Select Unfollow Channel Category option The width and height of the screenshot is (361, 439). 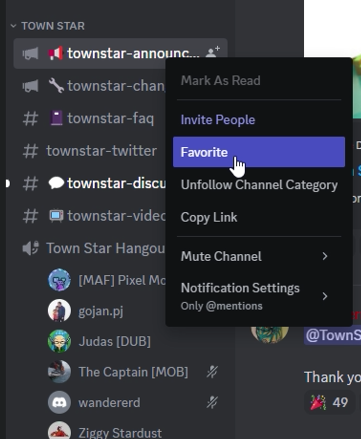(259, 185)
